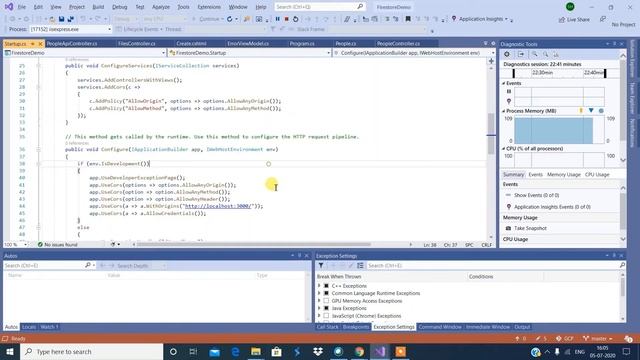Open Microsoft Store from taskbar
The height and width of the screenshot is (360, 640).
(276, 351)
